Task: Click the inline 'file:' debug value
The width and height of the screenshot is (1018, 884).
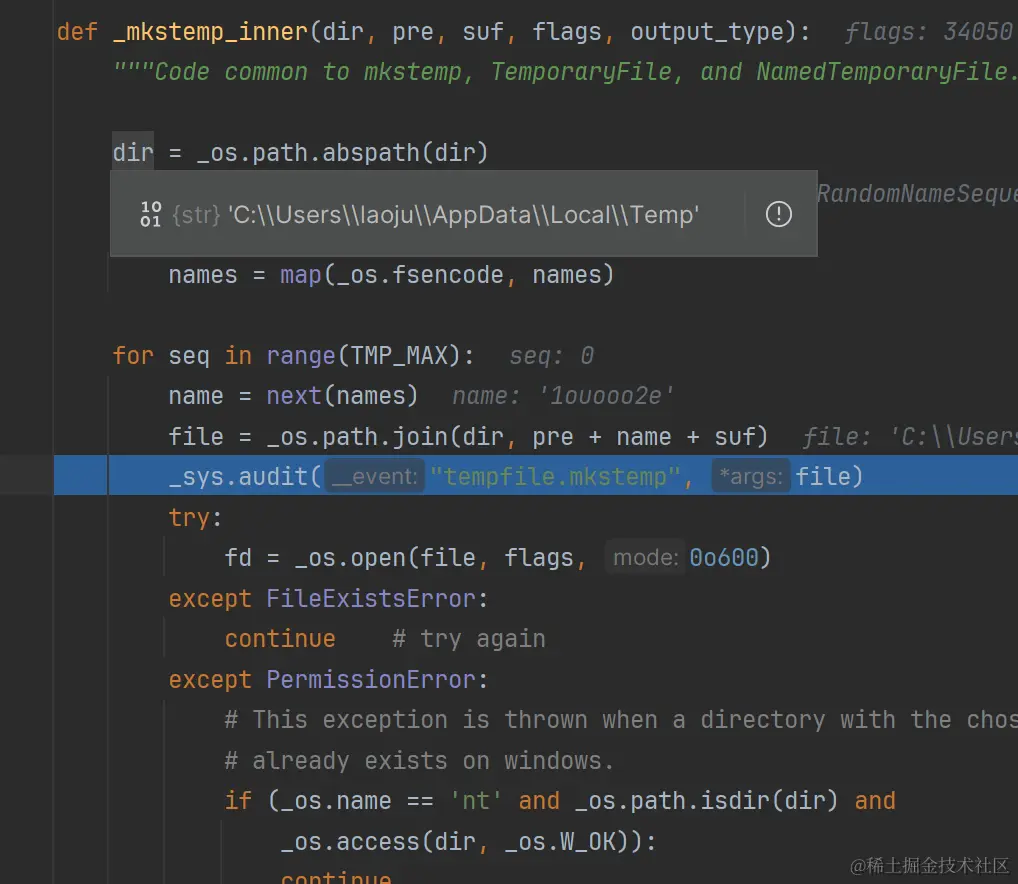Action: pyautogui.click(x=910, y=437)
